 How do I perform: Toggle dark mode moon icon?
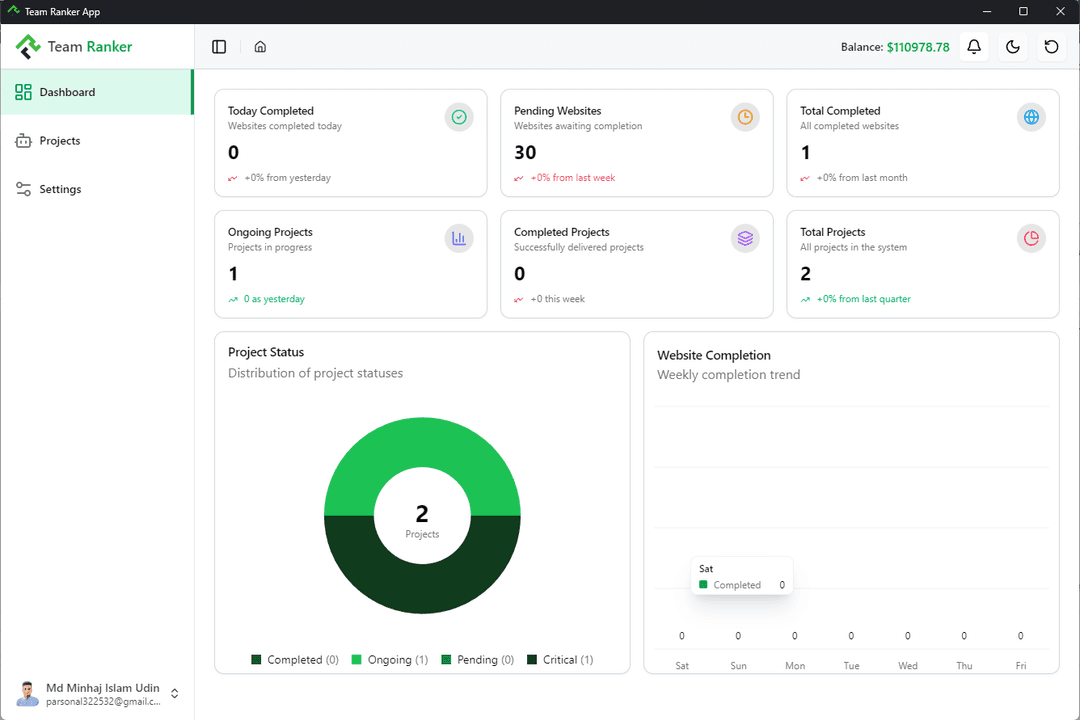(x=1012, y=47)
